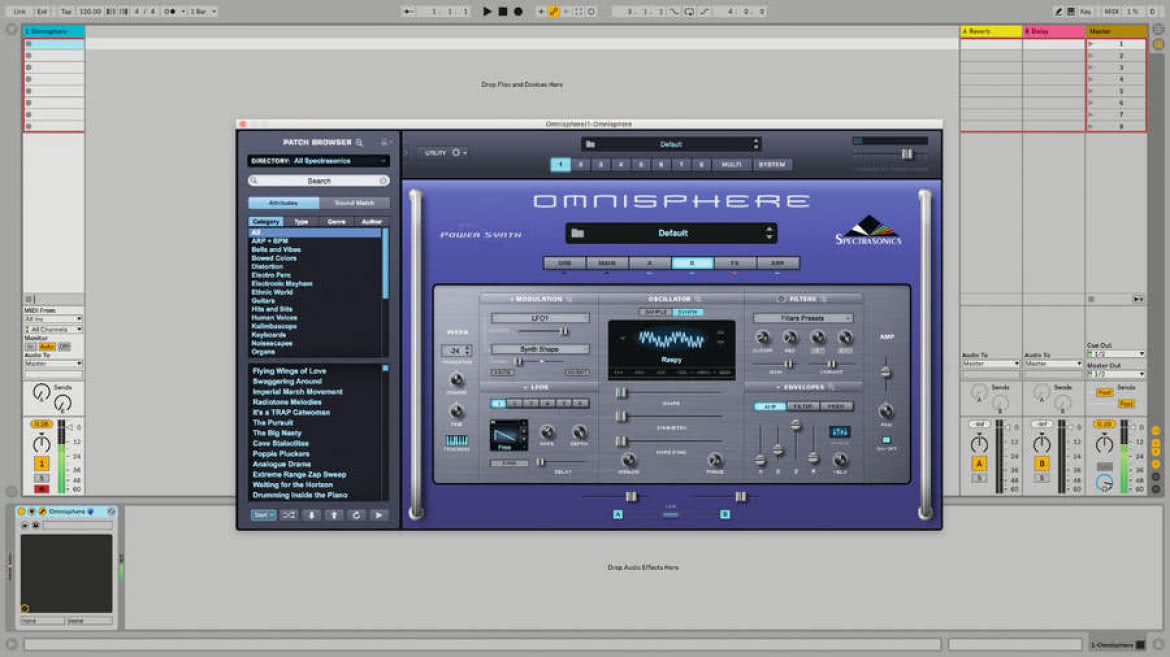Click the Omnisphere track activator button
1170x657 pixels.
point(41,464)
